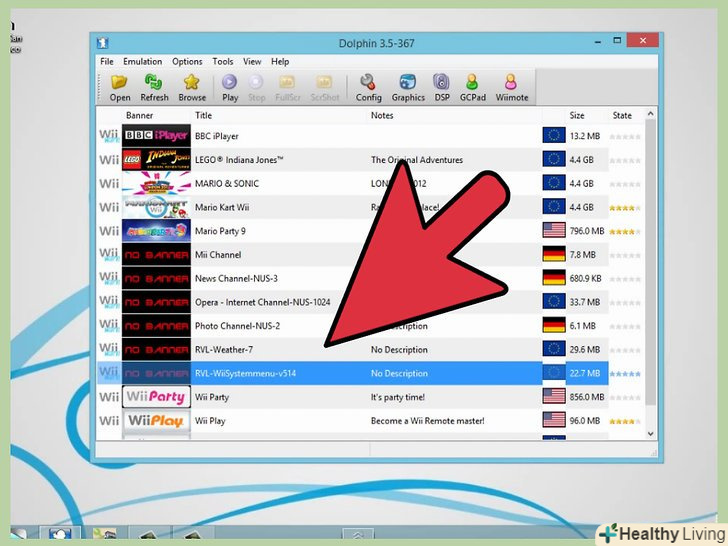
Task: Click the US flag on Mario Party 9 row
Action: click(554, 230)
